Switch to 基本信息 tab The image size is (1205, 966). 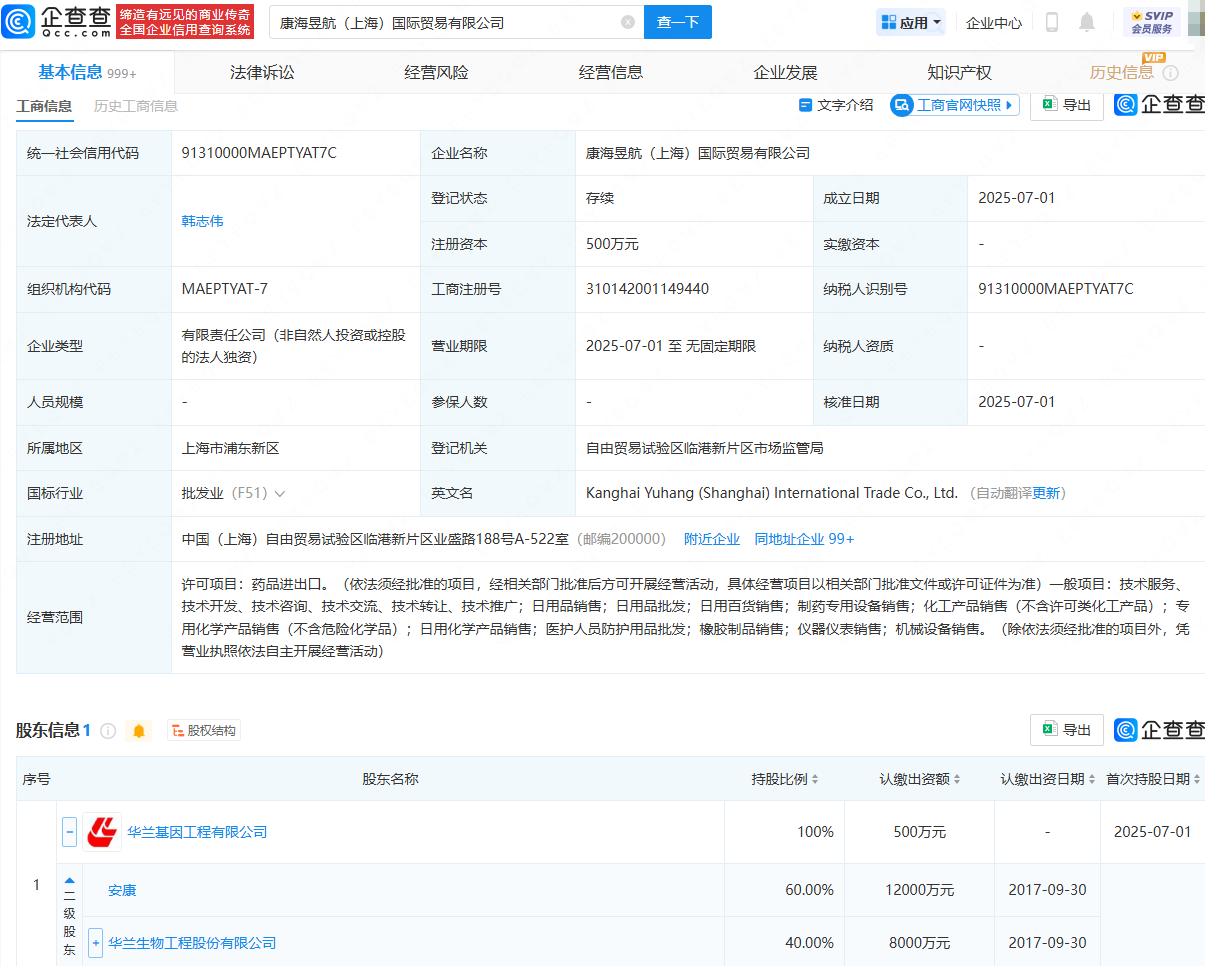point(87,72)
